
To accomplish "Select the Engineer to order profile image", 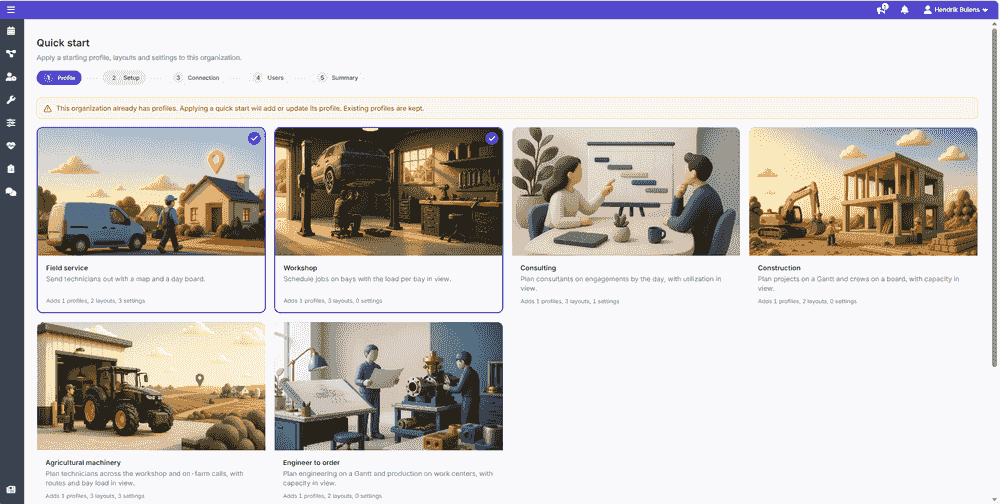I will (x=388, y=386).
